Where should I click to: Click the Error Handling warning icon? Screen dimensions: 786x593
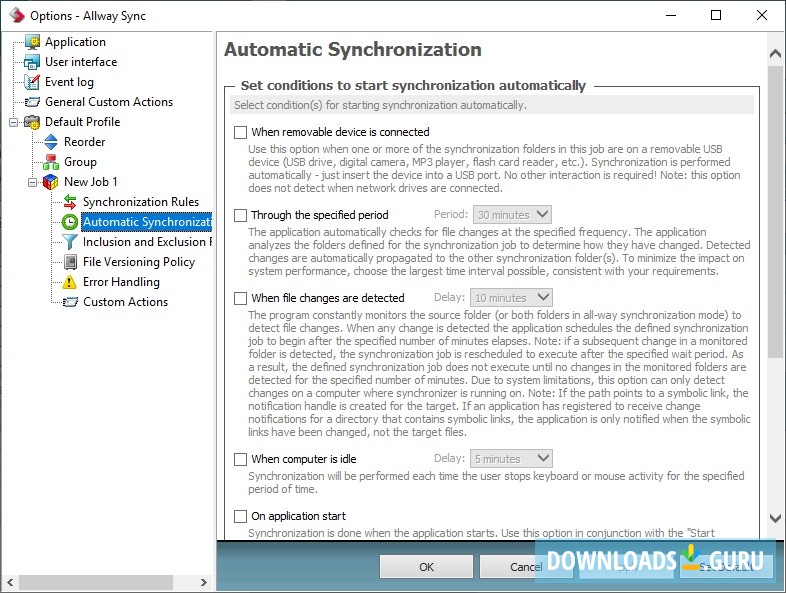click(70, 282)
